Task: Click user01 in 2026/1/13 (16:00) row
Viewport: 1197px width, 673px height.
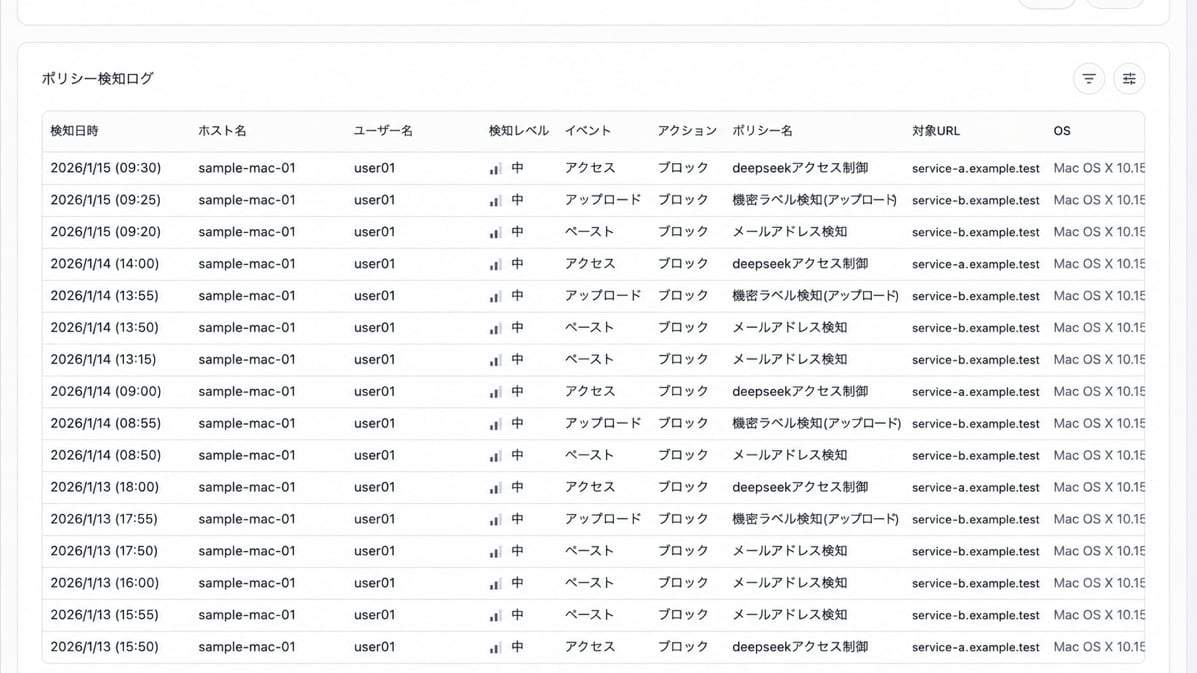Action: [374, 583]
